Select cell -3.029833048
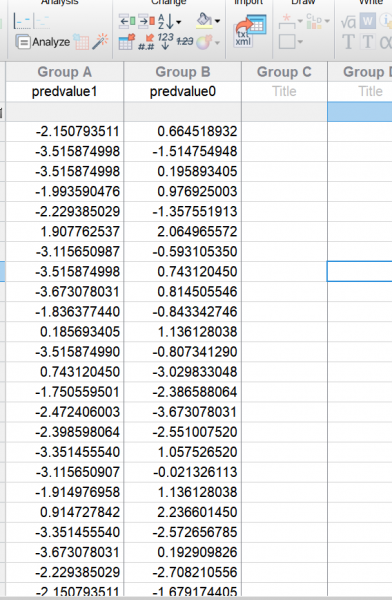The height and width of the screenshot is (600, 392). [x=183, y=372]
